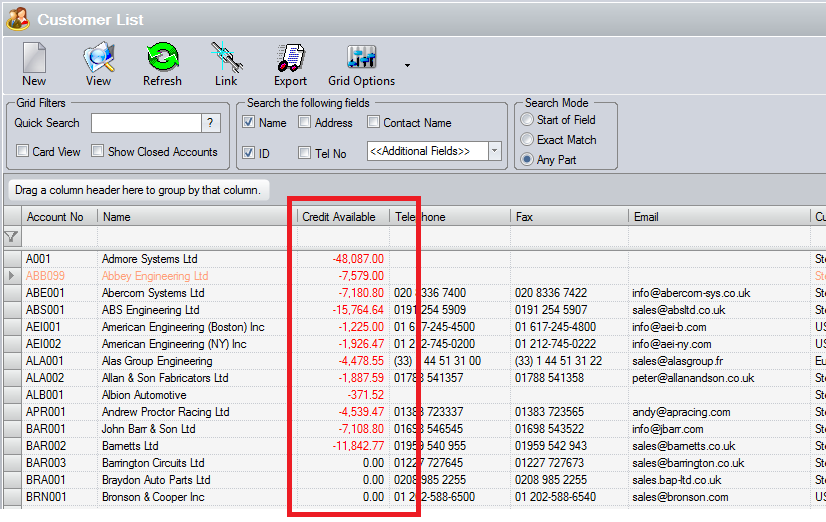Tick Show Closed Accounts
This screenshot has height=522, width=826.
click(98, 152)
